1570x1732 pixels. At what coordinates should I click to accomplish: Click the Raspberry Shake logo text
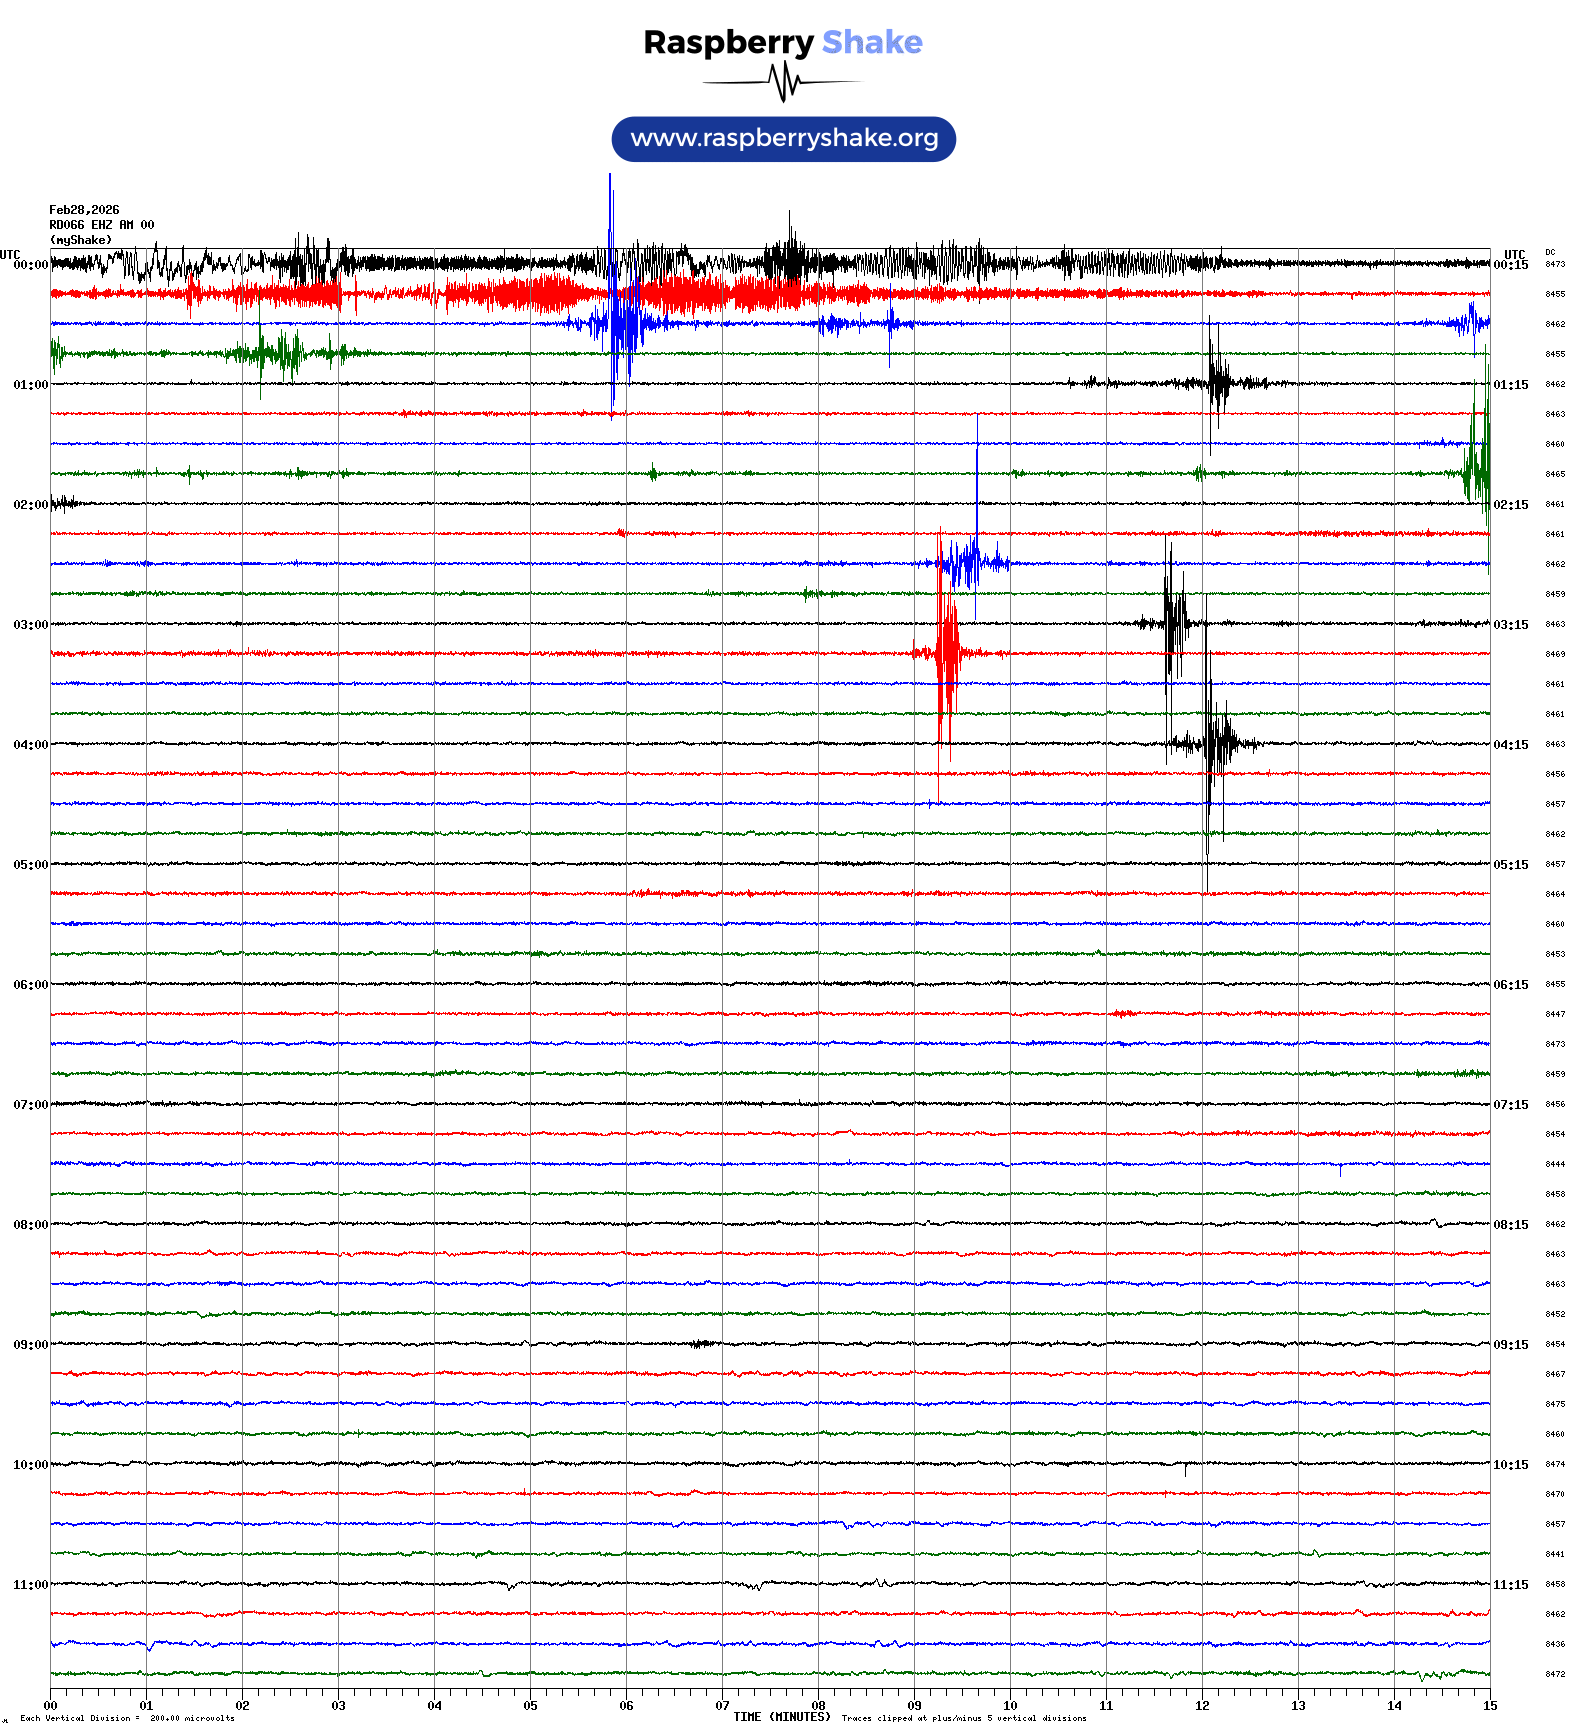[782, 43]
